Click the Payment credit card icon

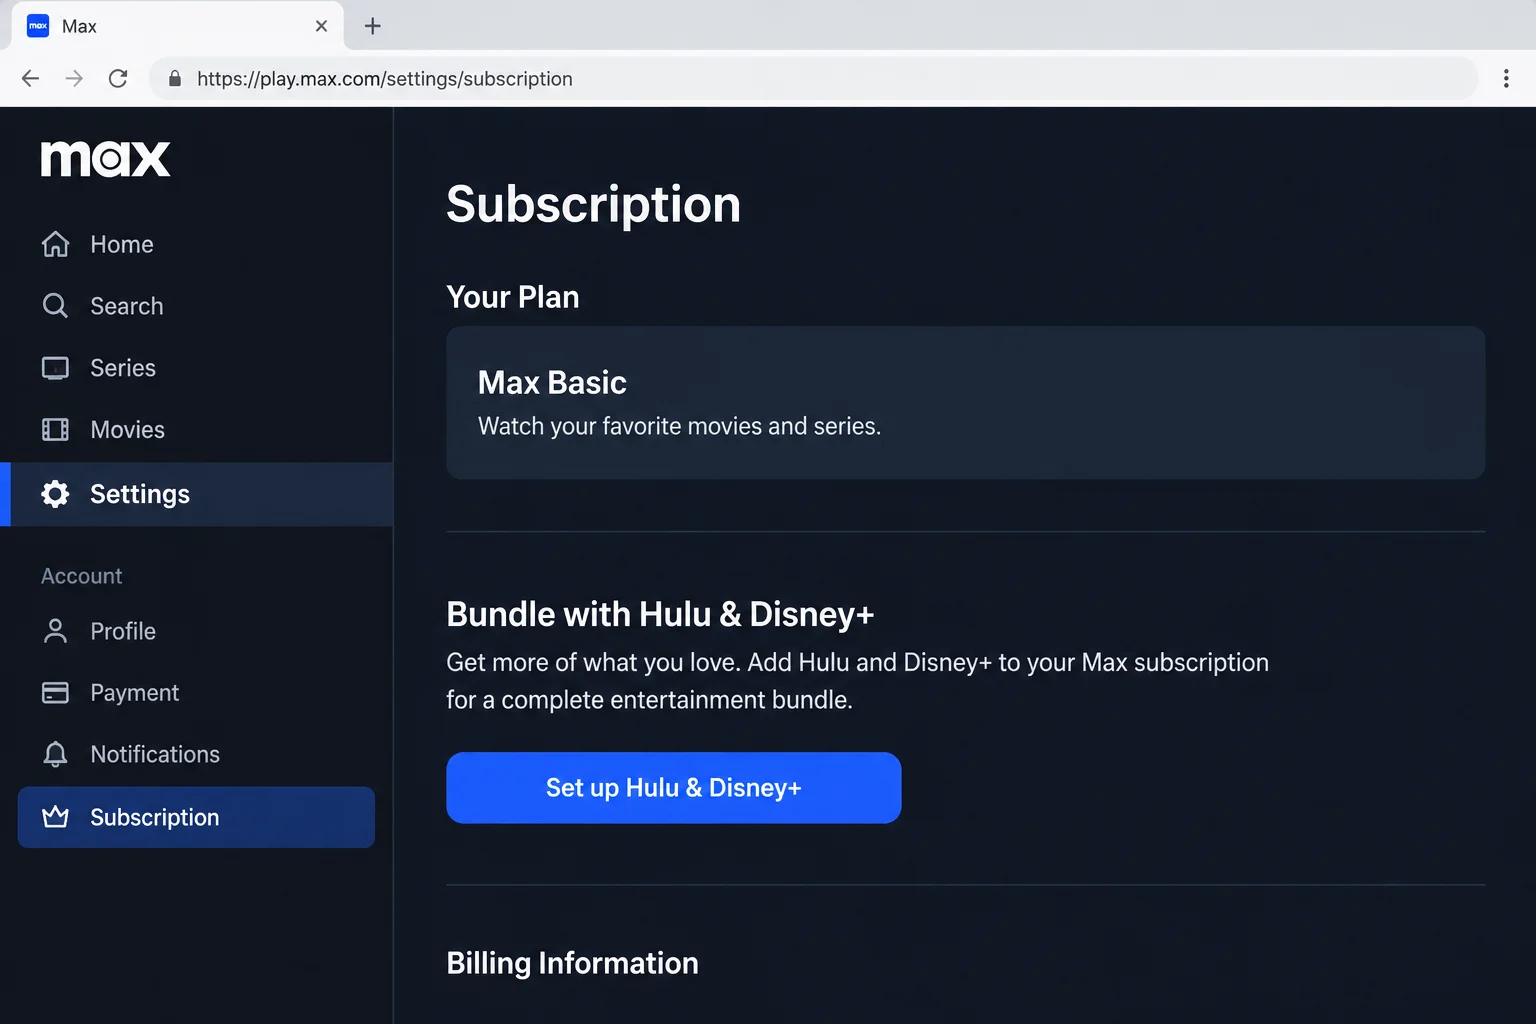coord(56,693)
